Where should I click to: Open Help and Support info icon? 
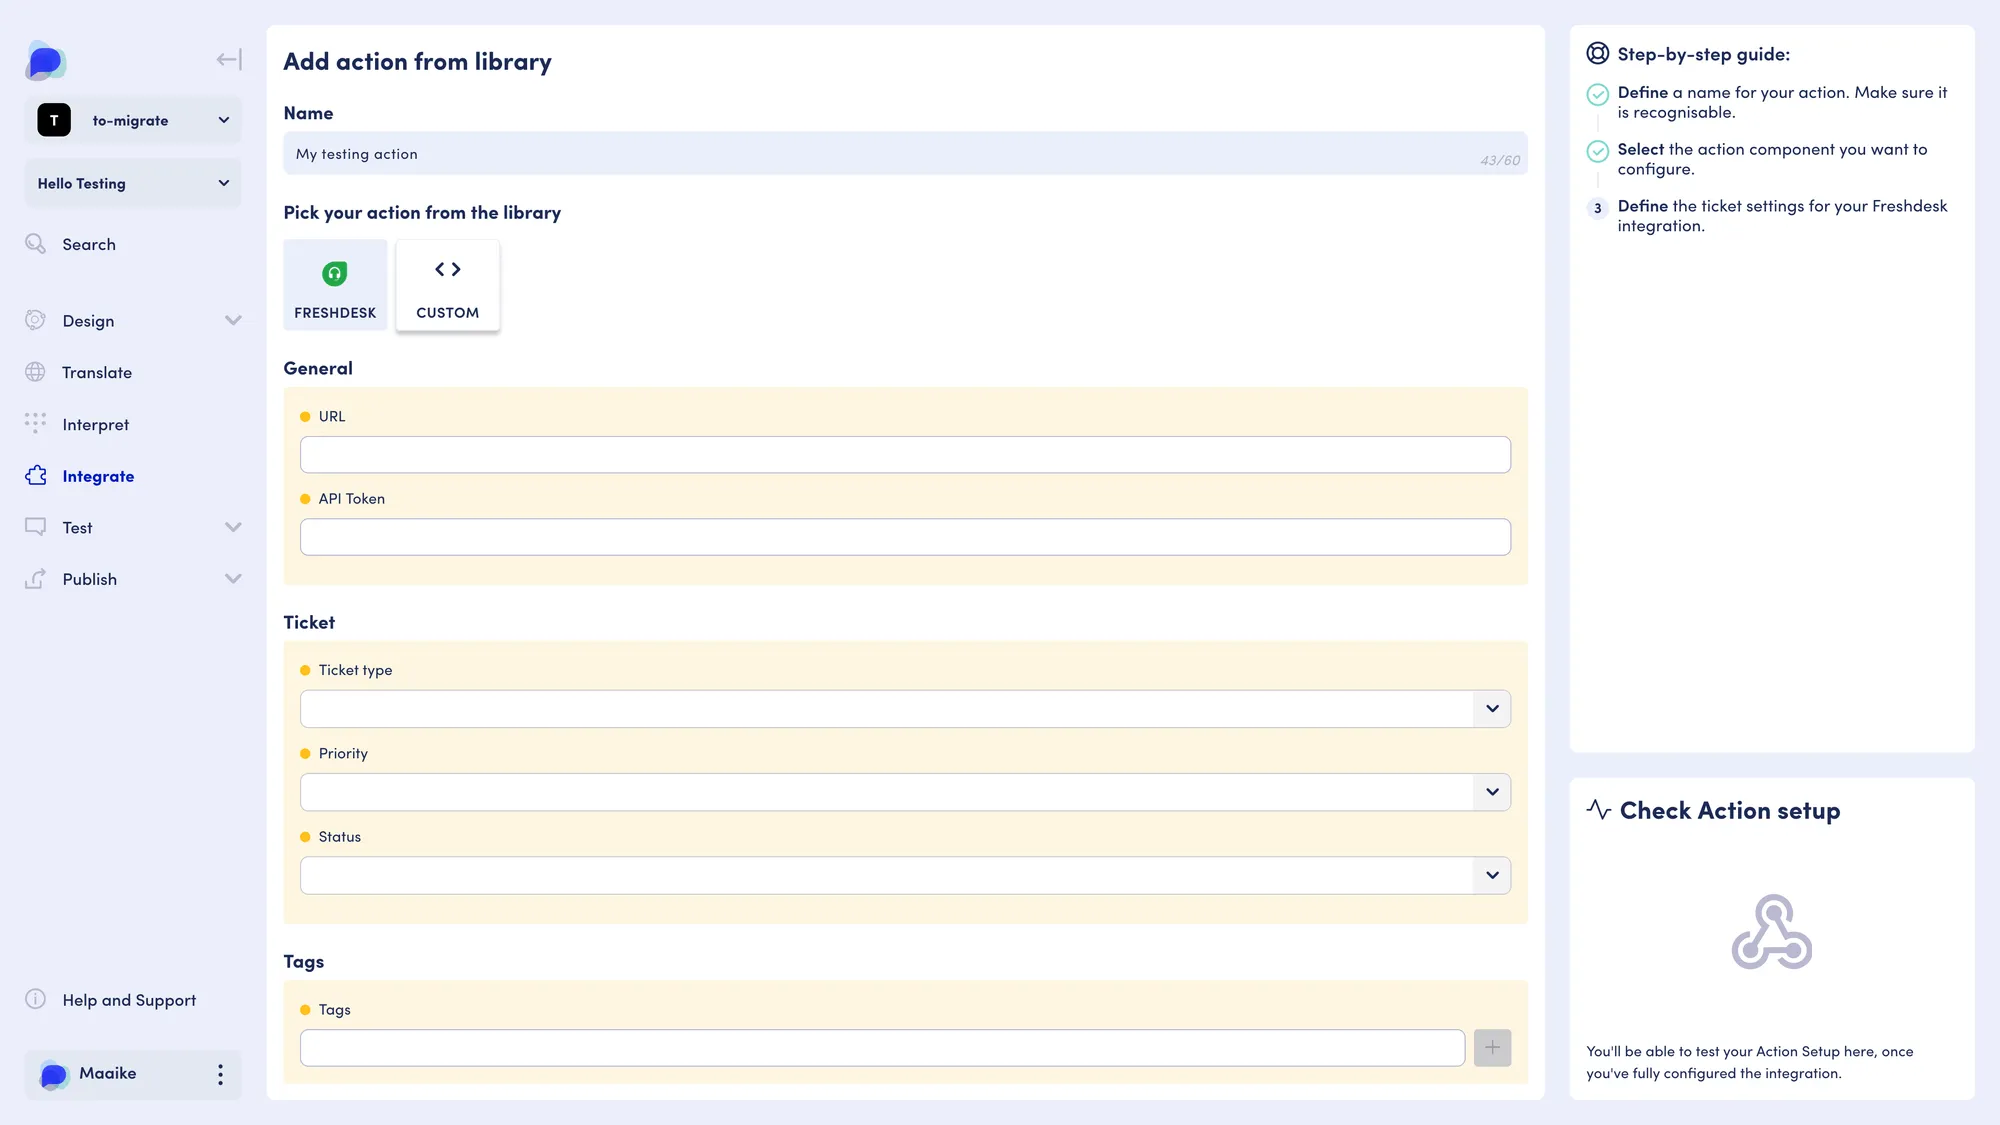(x=36, y=999)
